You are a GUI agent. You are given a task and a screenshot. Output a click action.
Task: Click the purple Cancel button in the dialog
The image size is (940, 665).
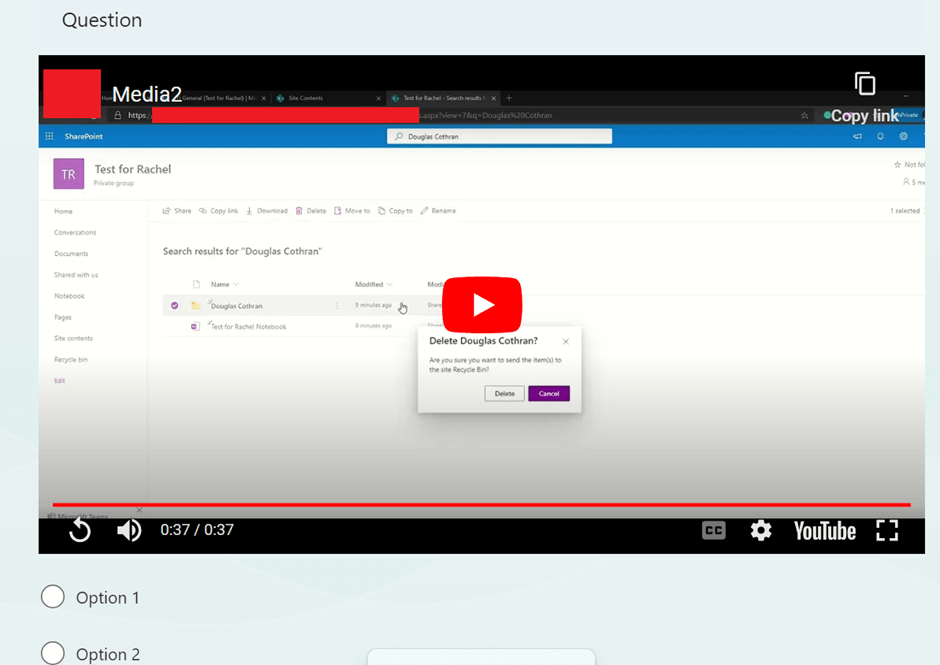pos(549,393)
